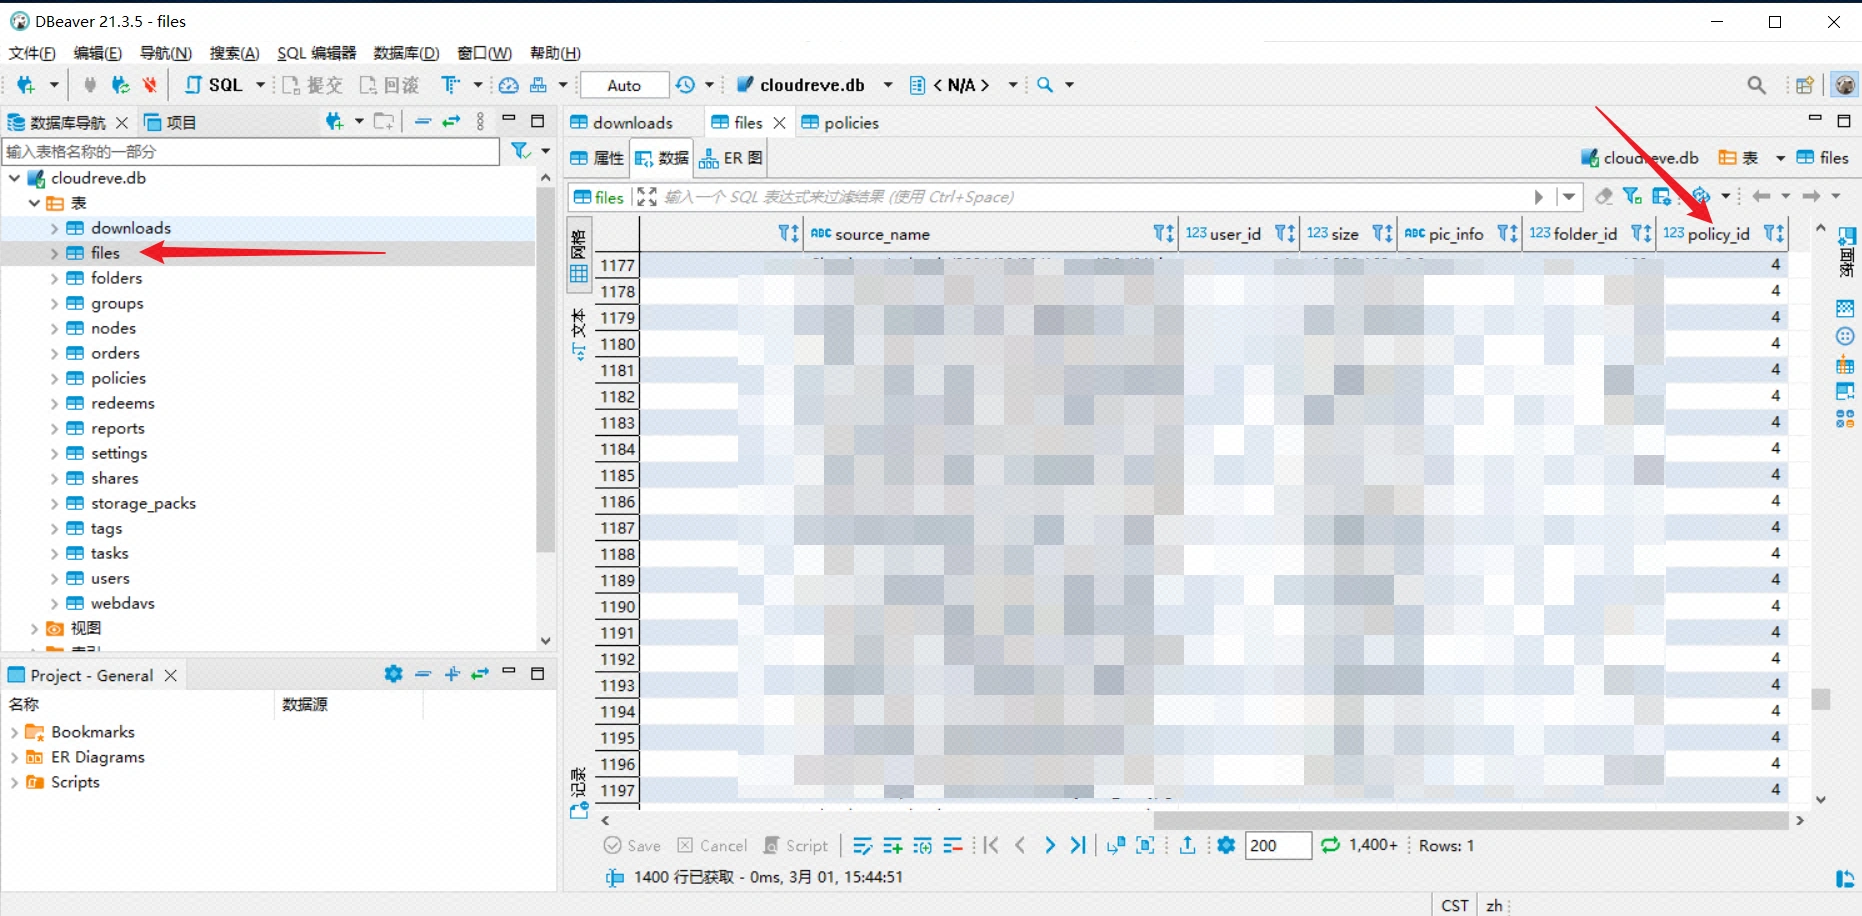Open the Auto commit mode box
This screenshot has width=1862, height=916.
[x=624, y=85]
